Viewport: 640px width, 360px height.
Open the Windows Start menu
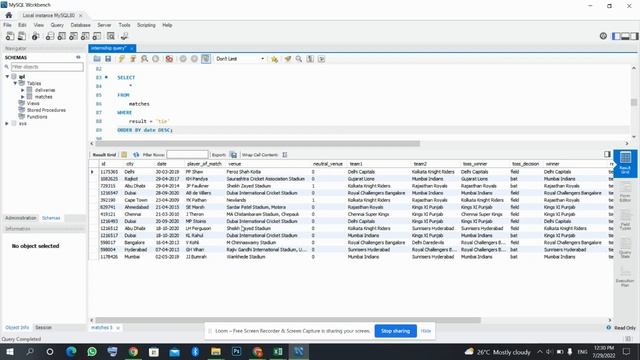[x=10, y=351]
